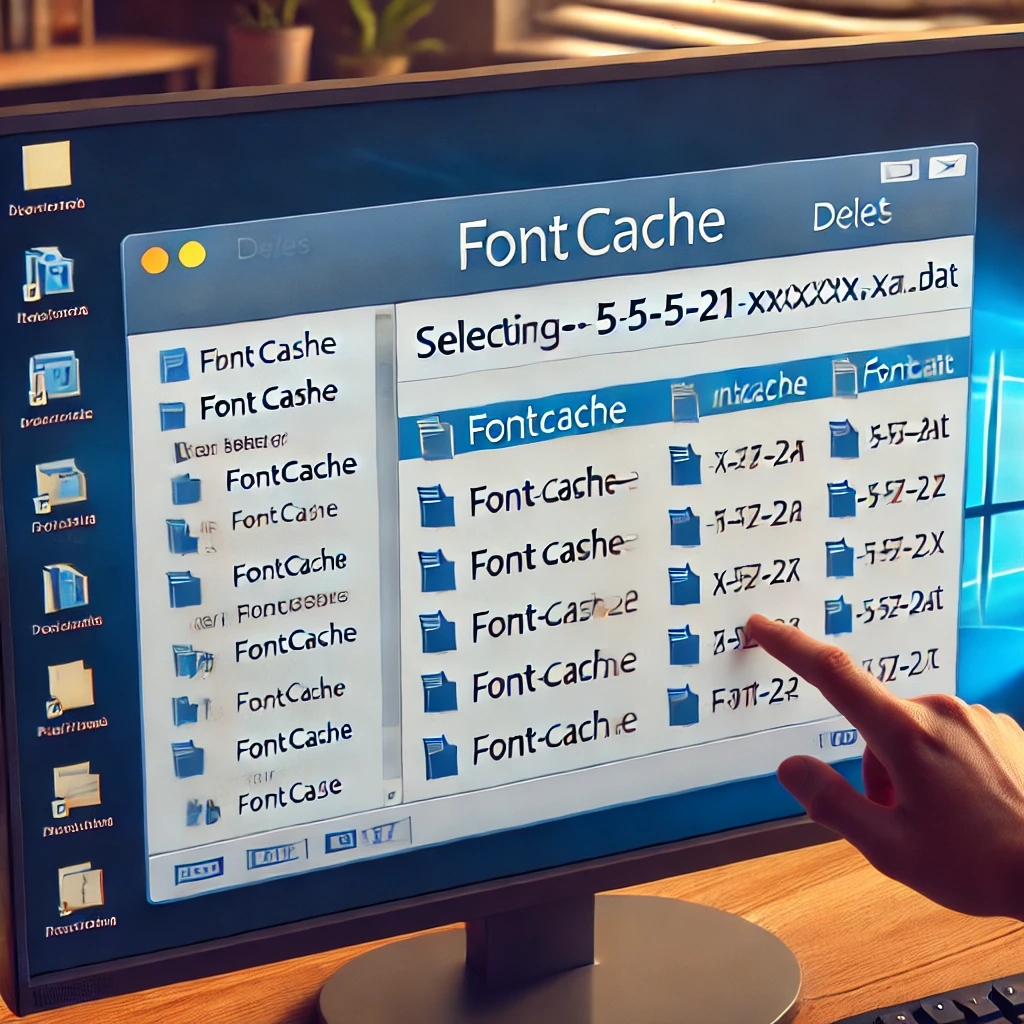Click the sidebar folder icon beside FontCase
The height and width of the screenshot is (1024, 1024).
tap(203, 812)
